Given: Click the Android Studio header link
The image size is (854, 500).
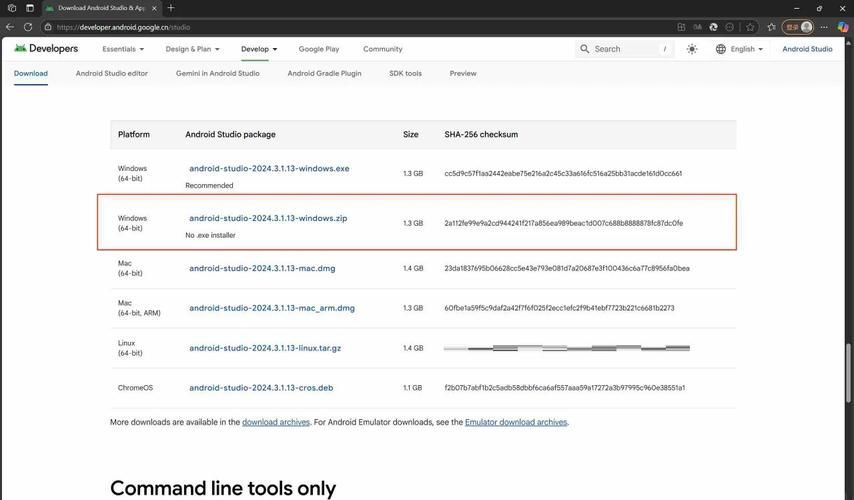Looking at the screenshot, I should [807, 49].
